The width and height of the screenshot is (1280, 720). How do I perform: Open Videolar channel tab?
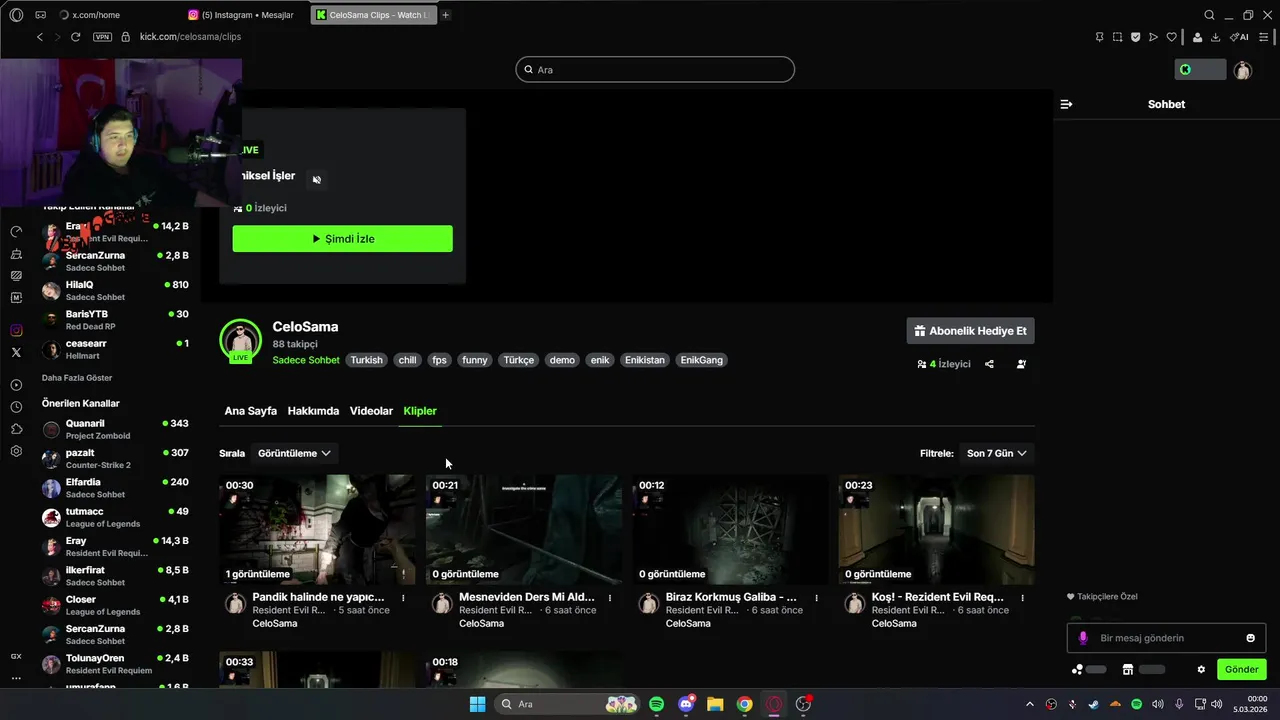pyautogui.click(x=371, y=411)
